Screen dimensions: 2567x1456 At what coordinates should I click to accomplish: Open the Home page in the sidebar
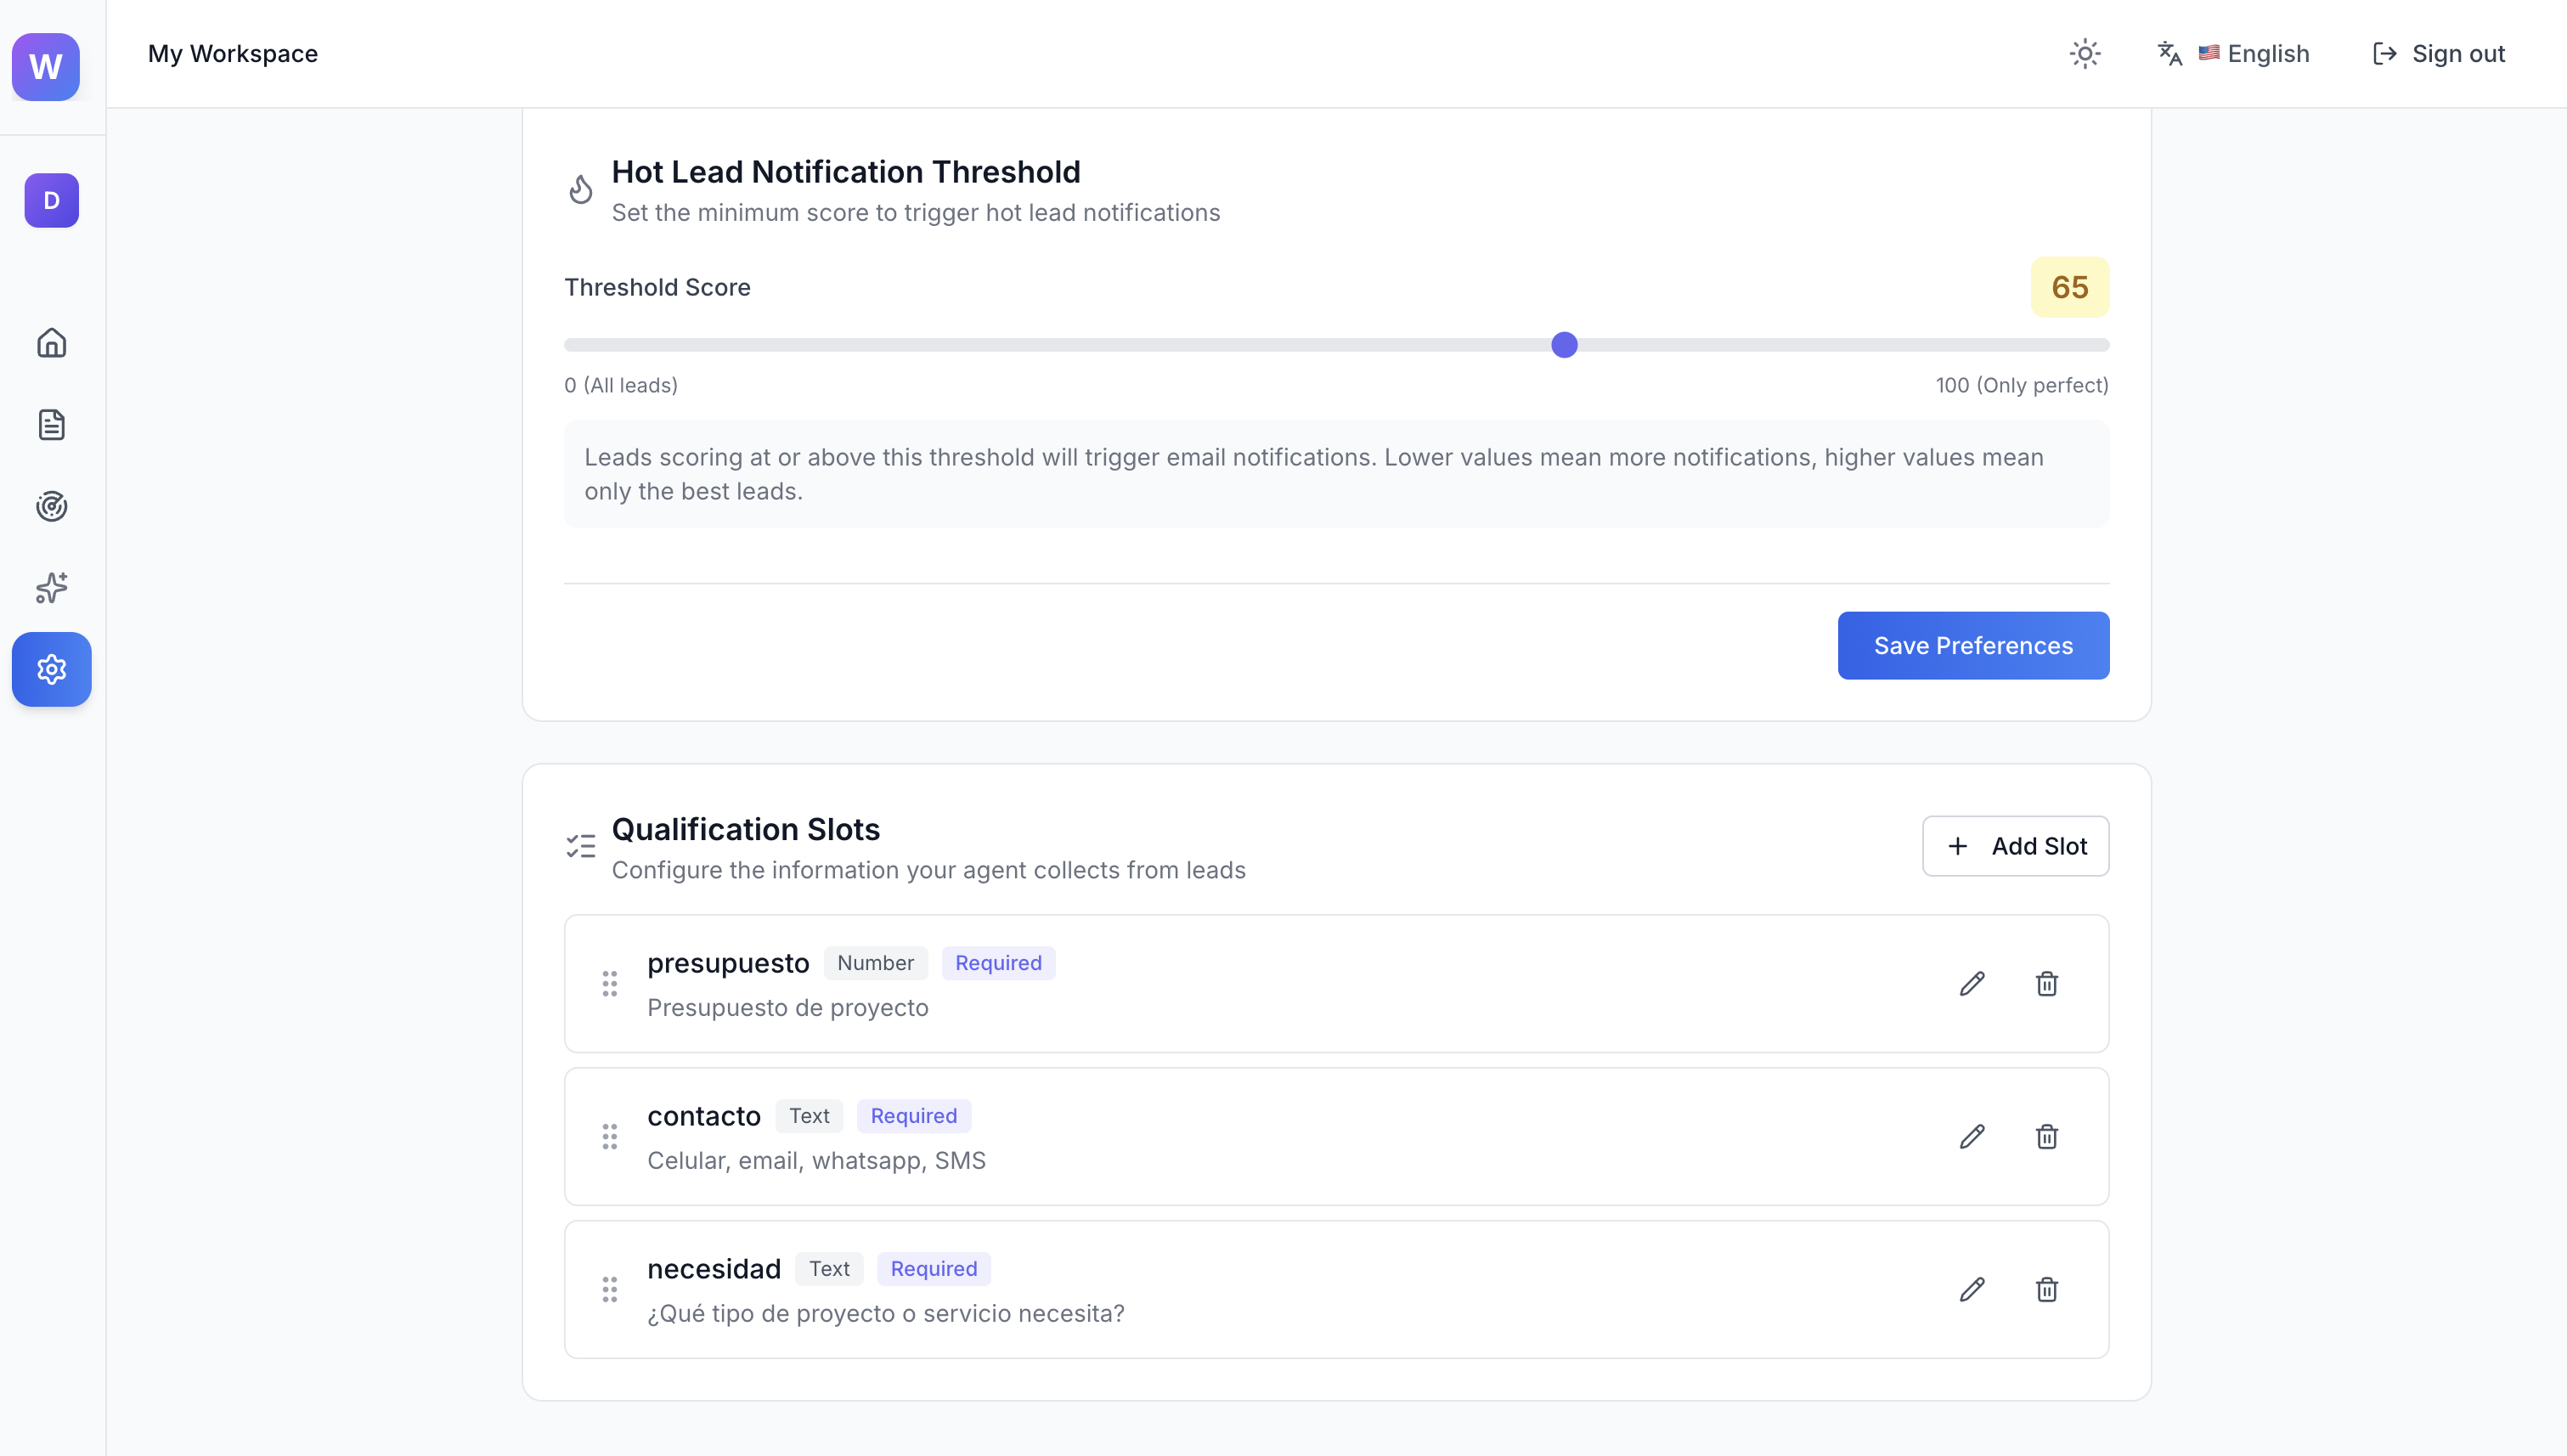[51, 343]
